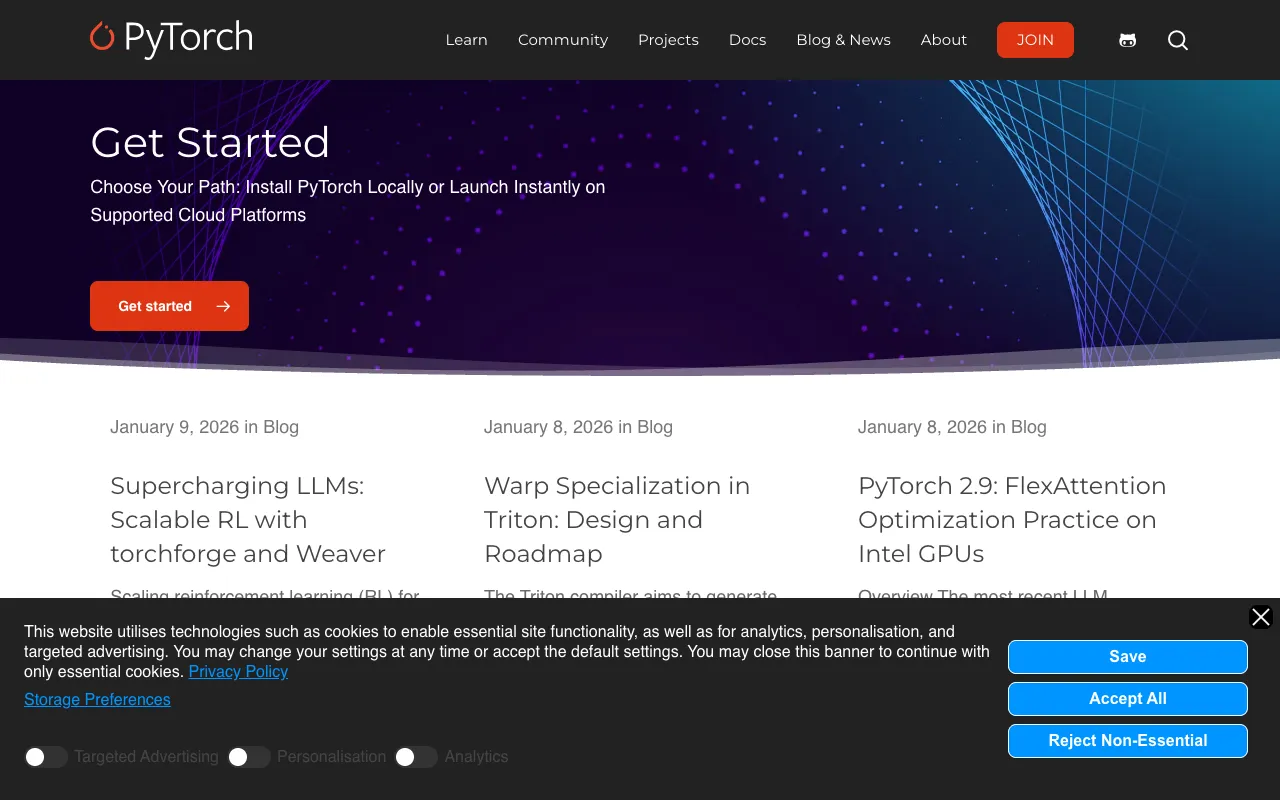Accept all cookies
The width and height of the screenshot is (1280, 800).
pos(1127,699)
